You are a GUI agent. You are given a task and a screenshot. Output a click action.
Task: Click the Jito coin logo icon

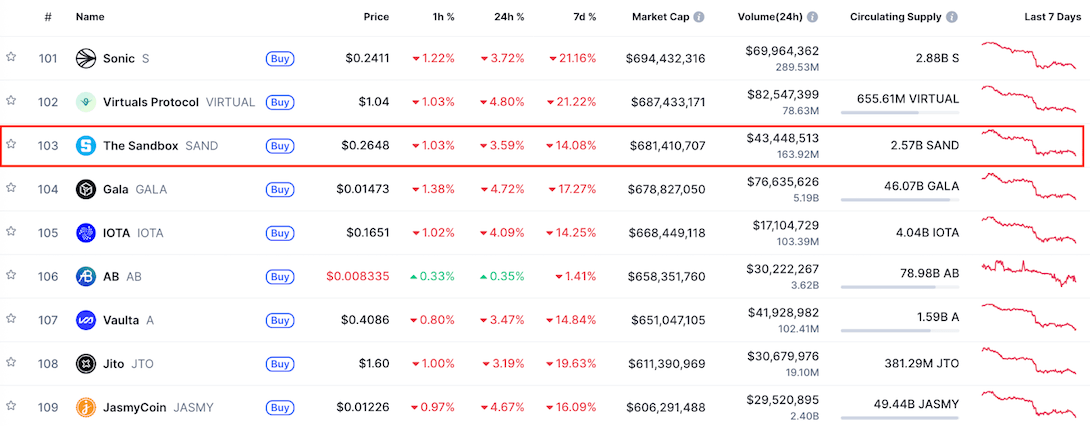coord(85,364)
